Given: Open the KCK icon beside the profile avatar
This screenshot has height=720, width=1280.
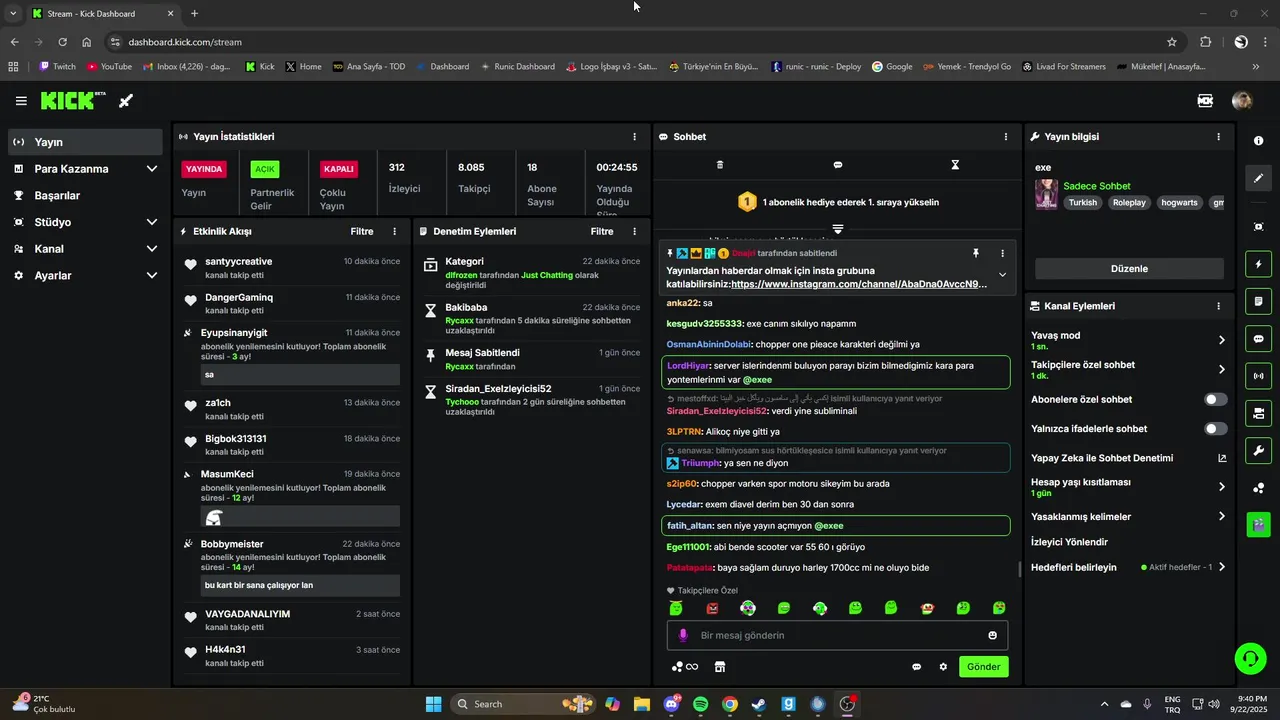Looking at the screenshot, I should pyautogui.click(x=1205, y=101).
